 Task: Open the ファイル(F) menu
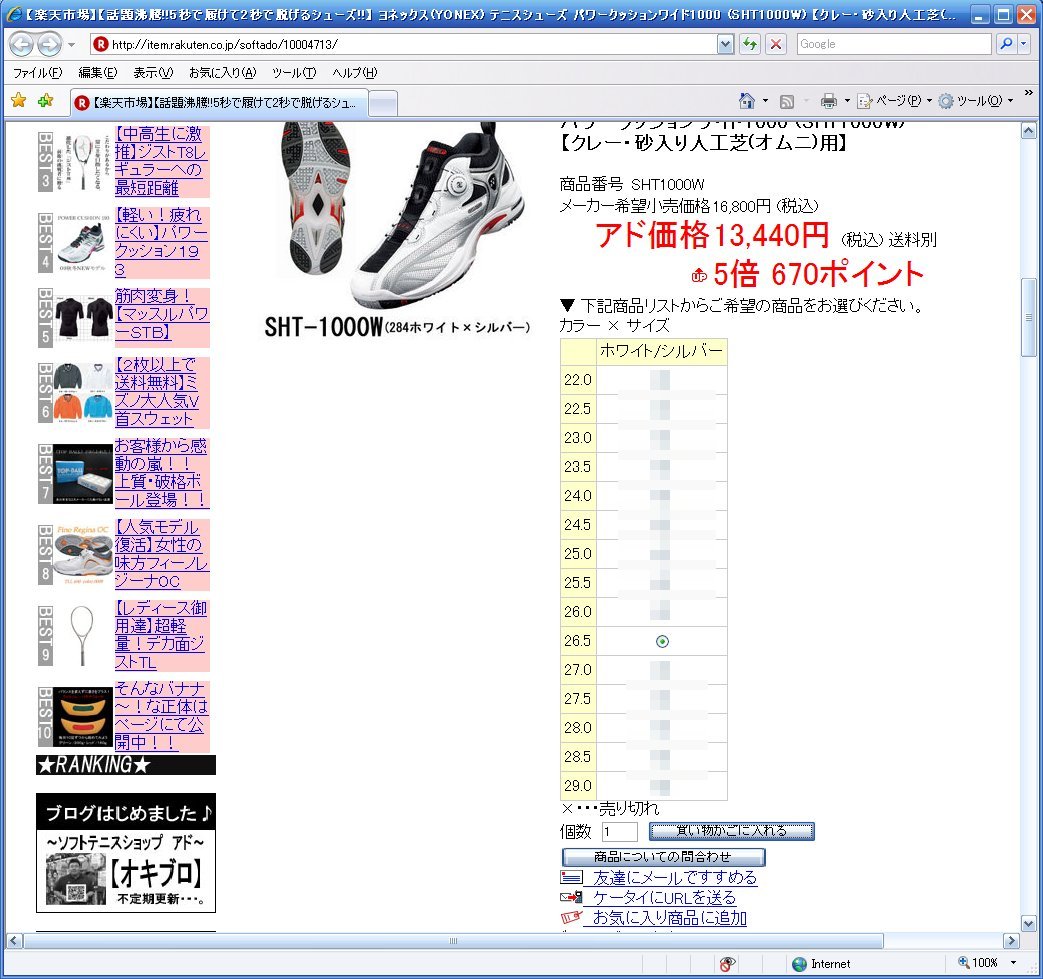tap(38, 72)
